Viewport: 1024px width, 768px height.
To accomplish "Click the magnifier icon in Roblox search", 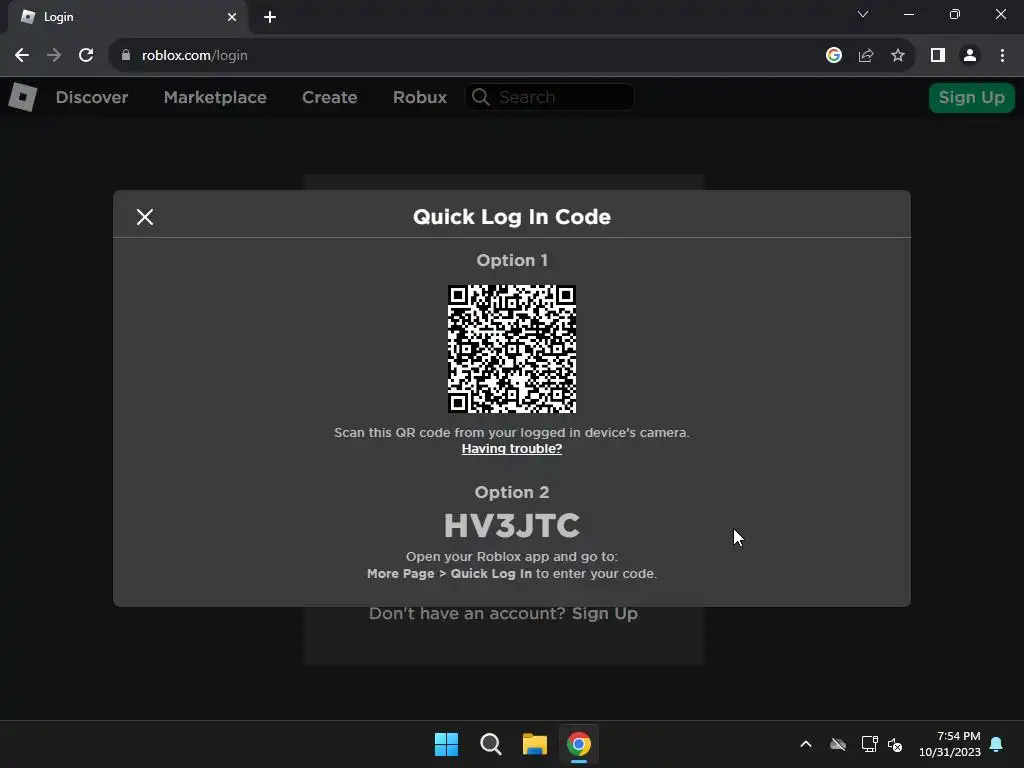I will [481, 97].
